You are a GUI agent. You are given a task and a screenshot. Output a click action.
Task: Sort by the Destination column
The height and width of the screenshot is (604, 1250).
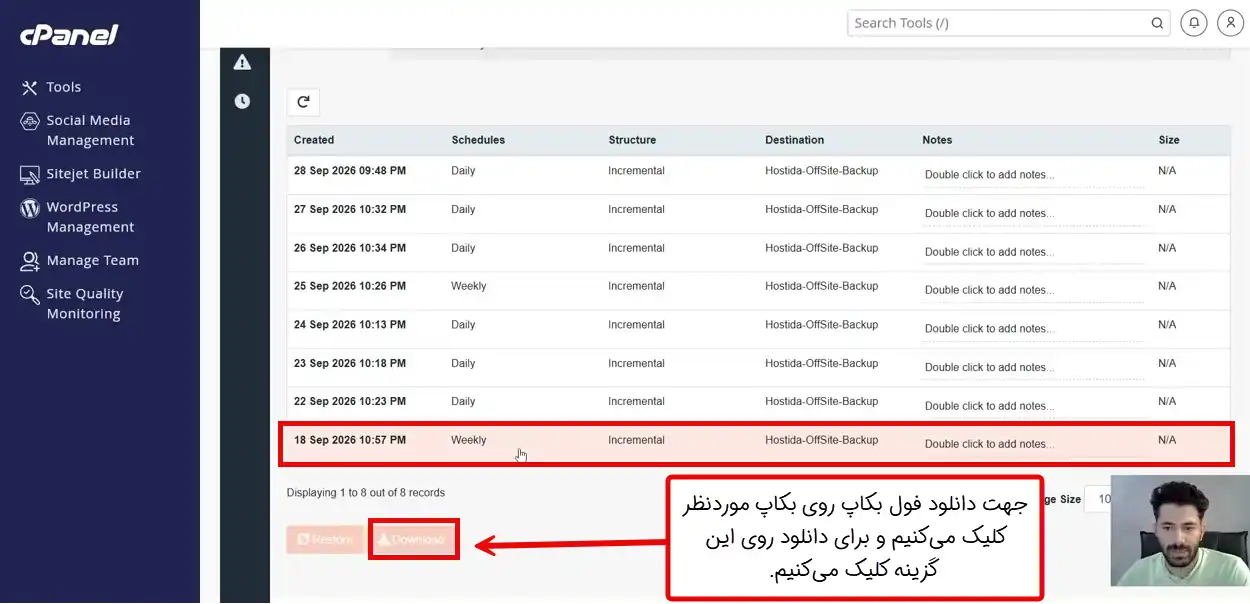click(x=795, y=140)
